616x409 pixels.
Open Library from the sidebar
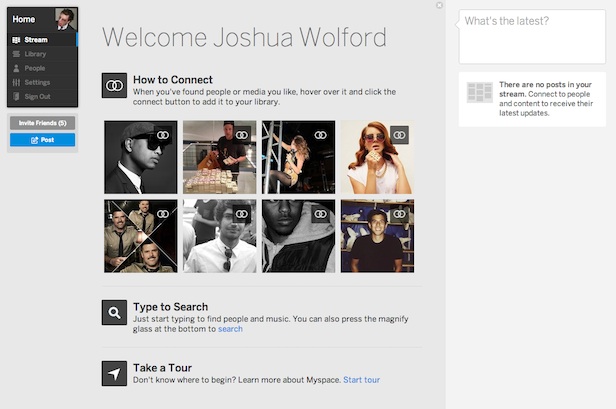coord(36,54)
